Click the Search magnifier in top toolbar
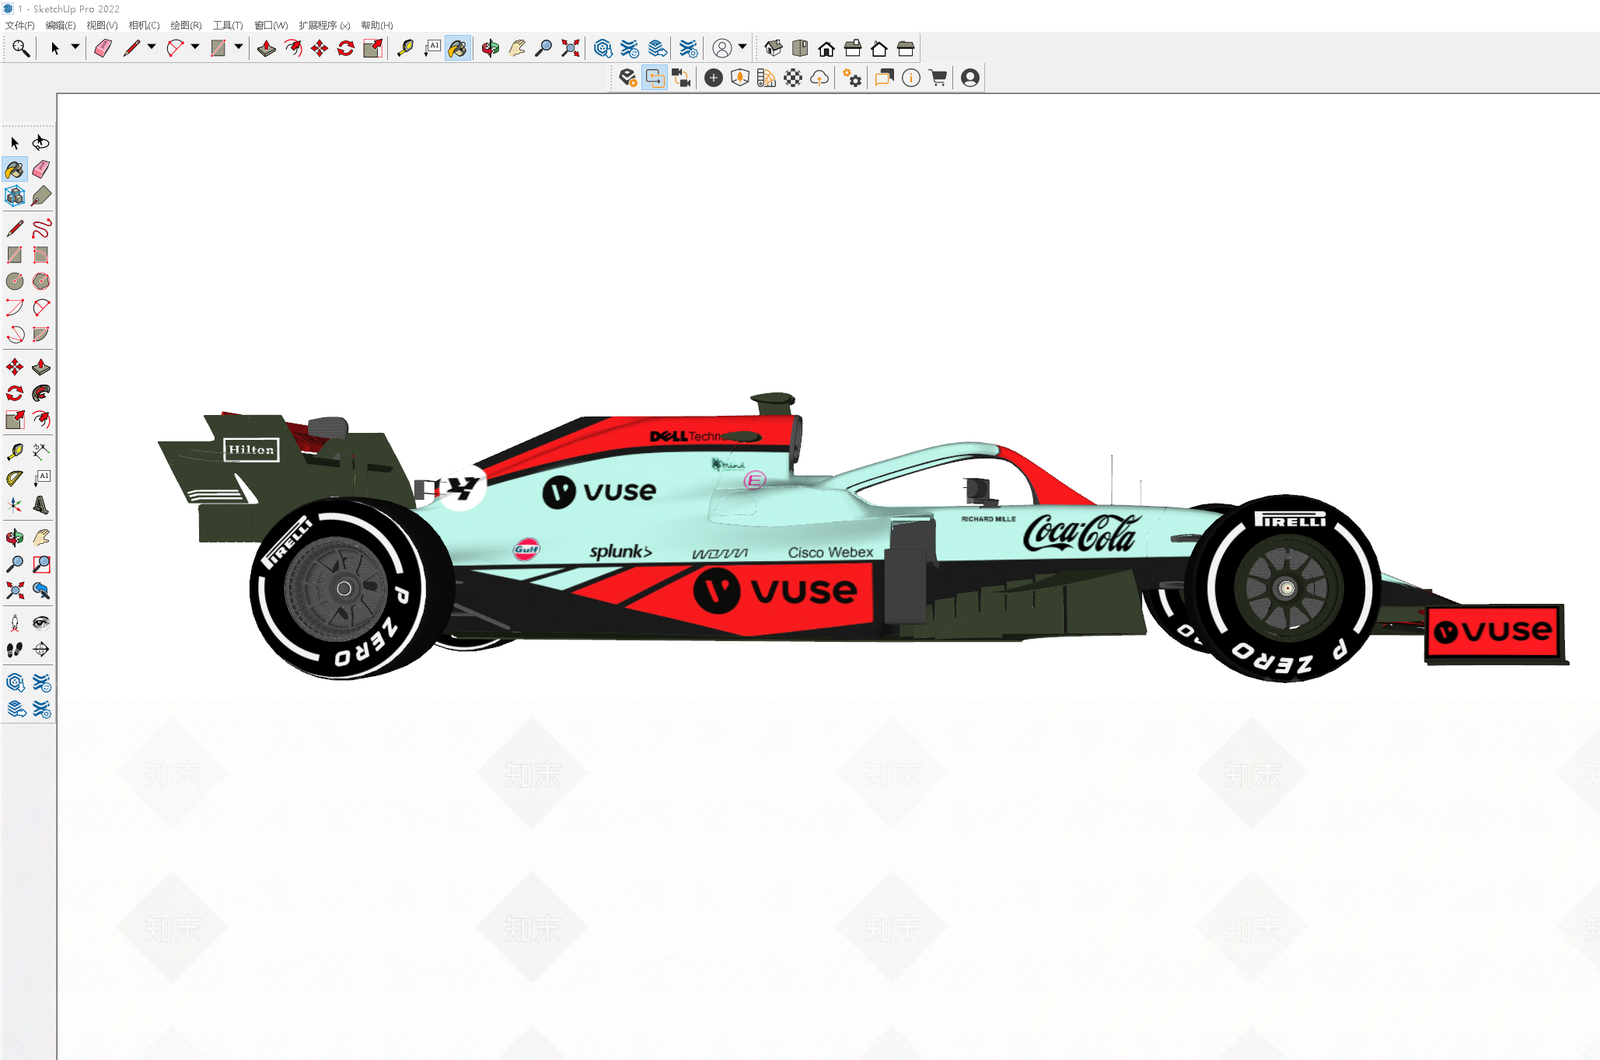This screenshot has height=1060, width=1600. point(20,48)
